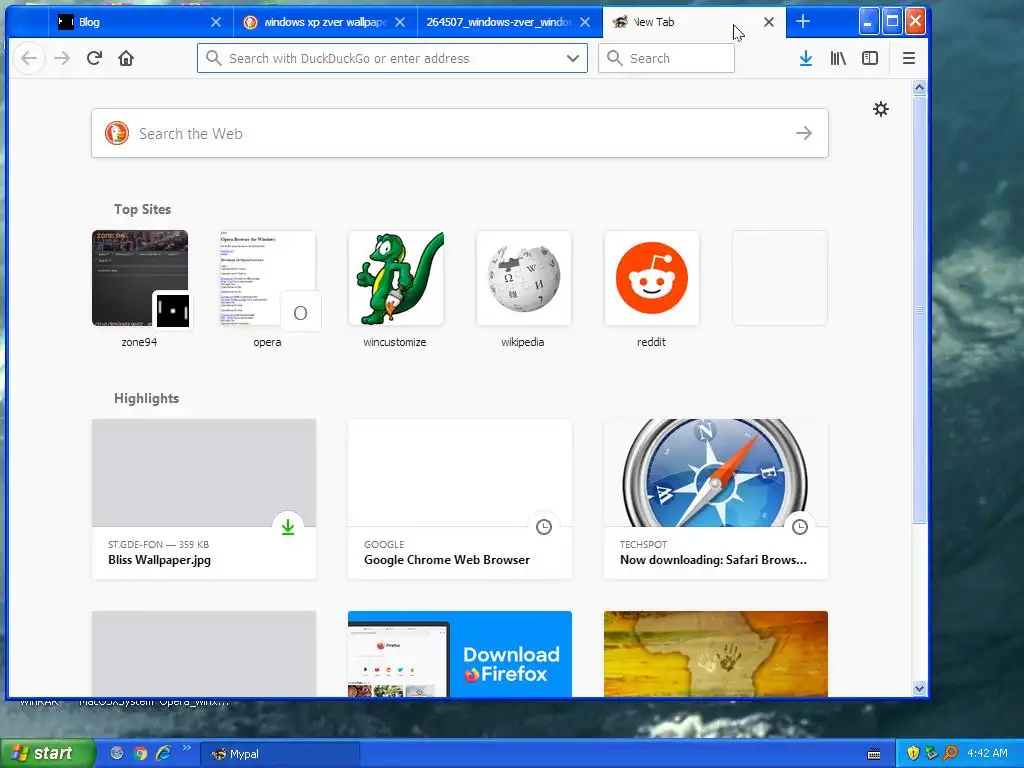Open the Bliss Wallpaper.jpg download highlight
The width and height of the screenshot is (1024, 768).
click(x=204, y=499)
